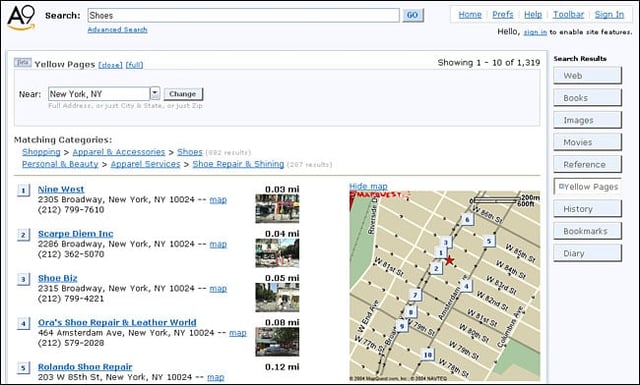Open the History tab

tap(587, 209)
